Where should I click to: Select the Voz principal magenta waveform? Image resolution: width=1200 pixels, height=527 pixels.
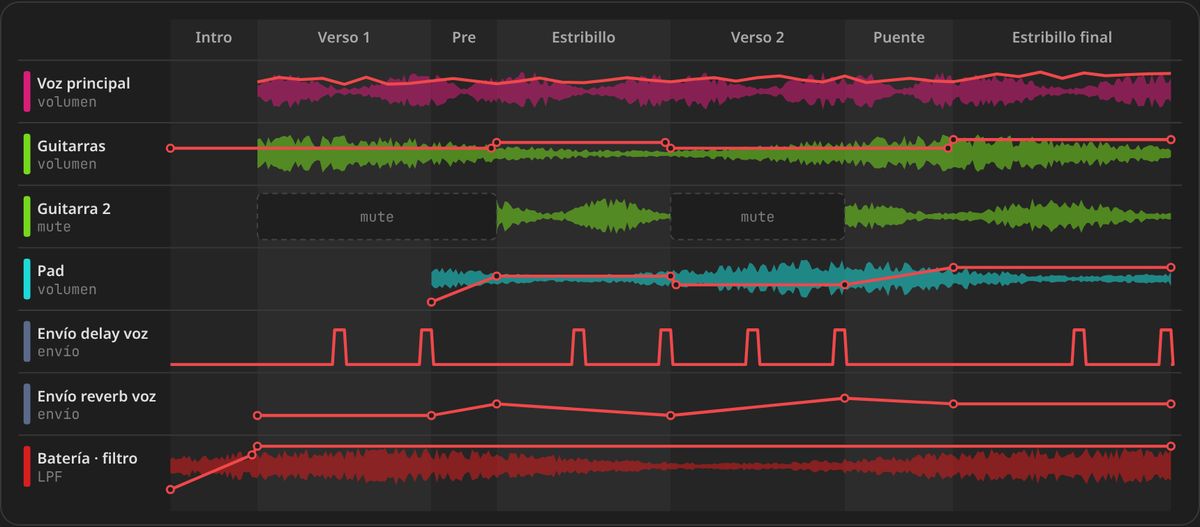[x=714, y=93]
